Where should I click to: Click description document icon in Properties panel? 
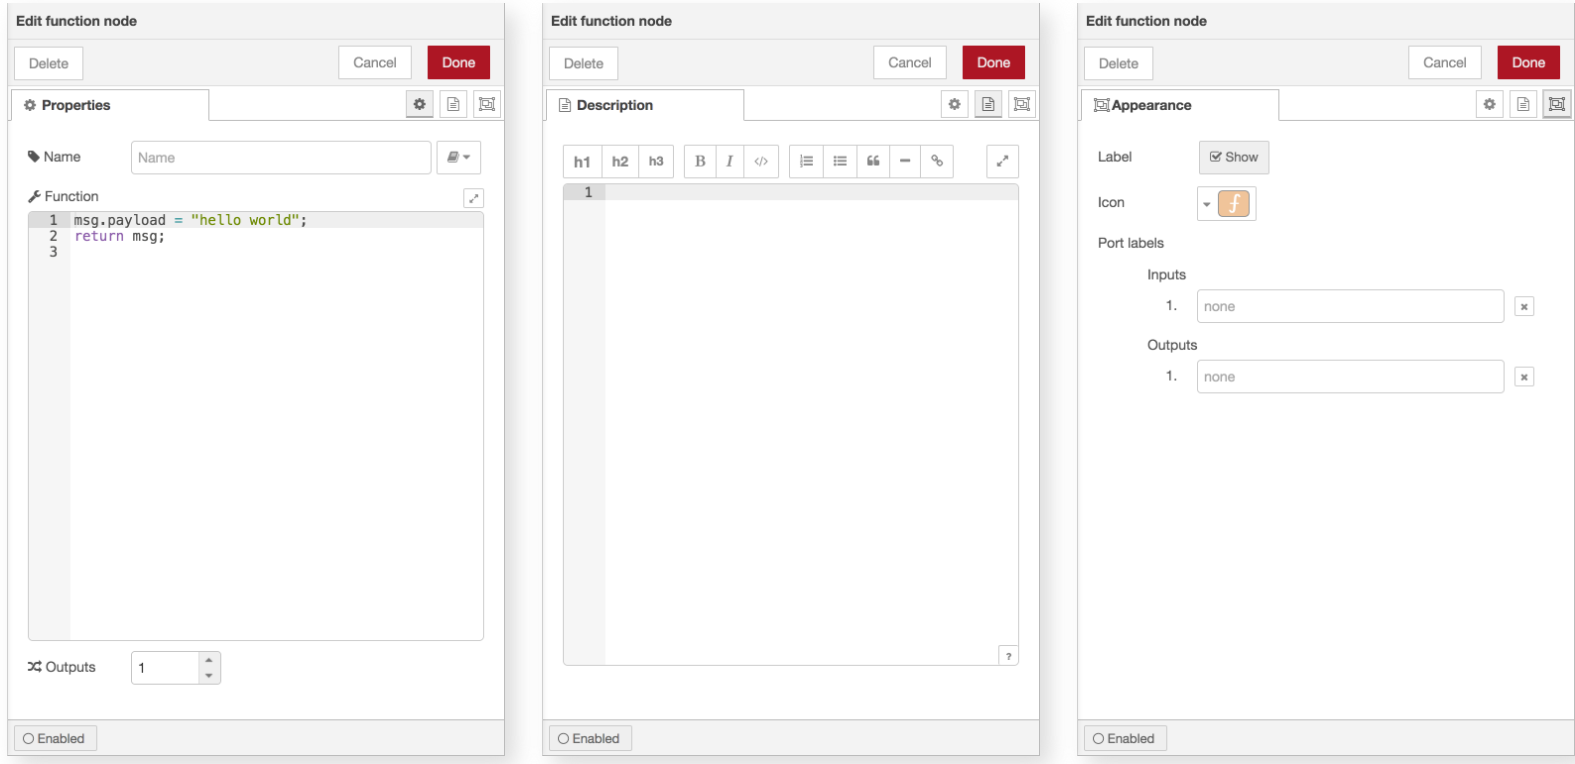tap(453, 104)
